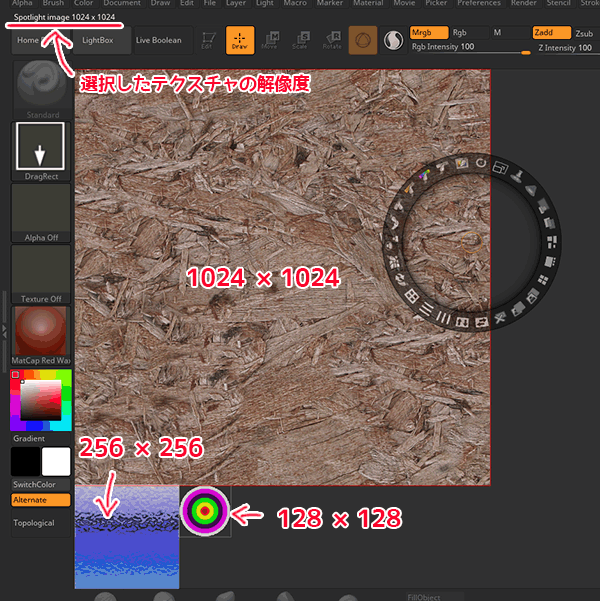This screenshot has height=601, width=600.
Task: Open the Preferences menu
Action: (x=478, y=4)
